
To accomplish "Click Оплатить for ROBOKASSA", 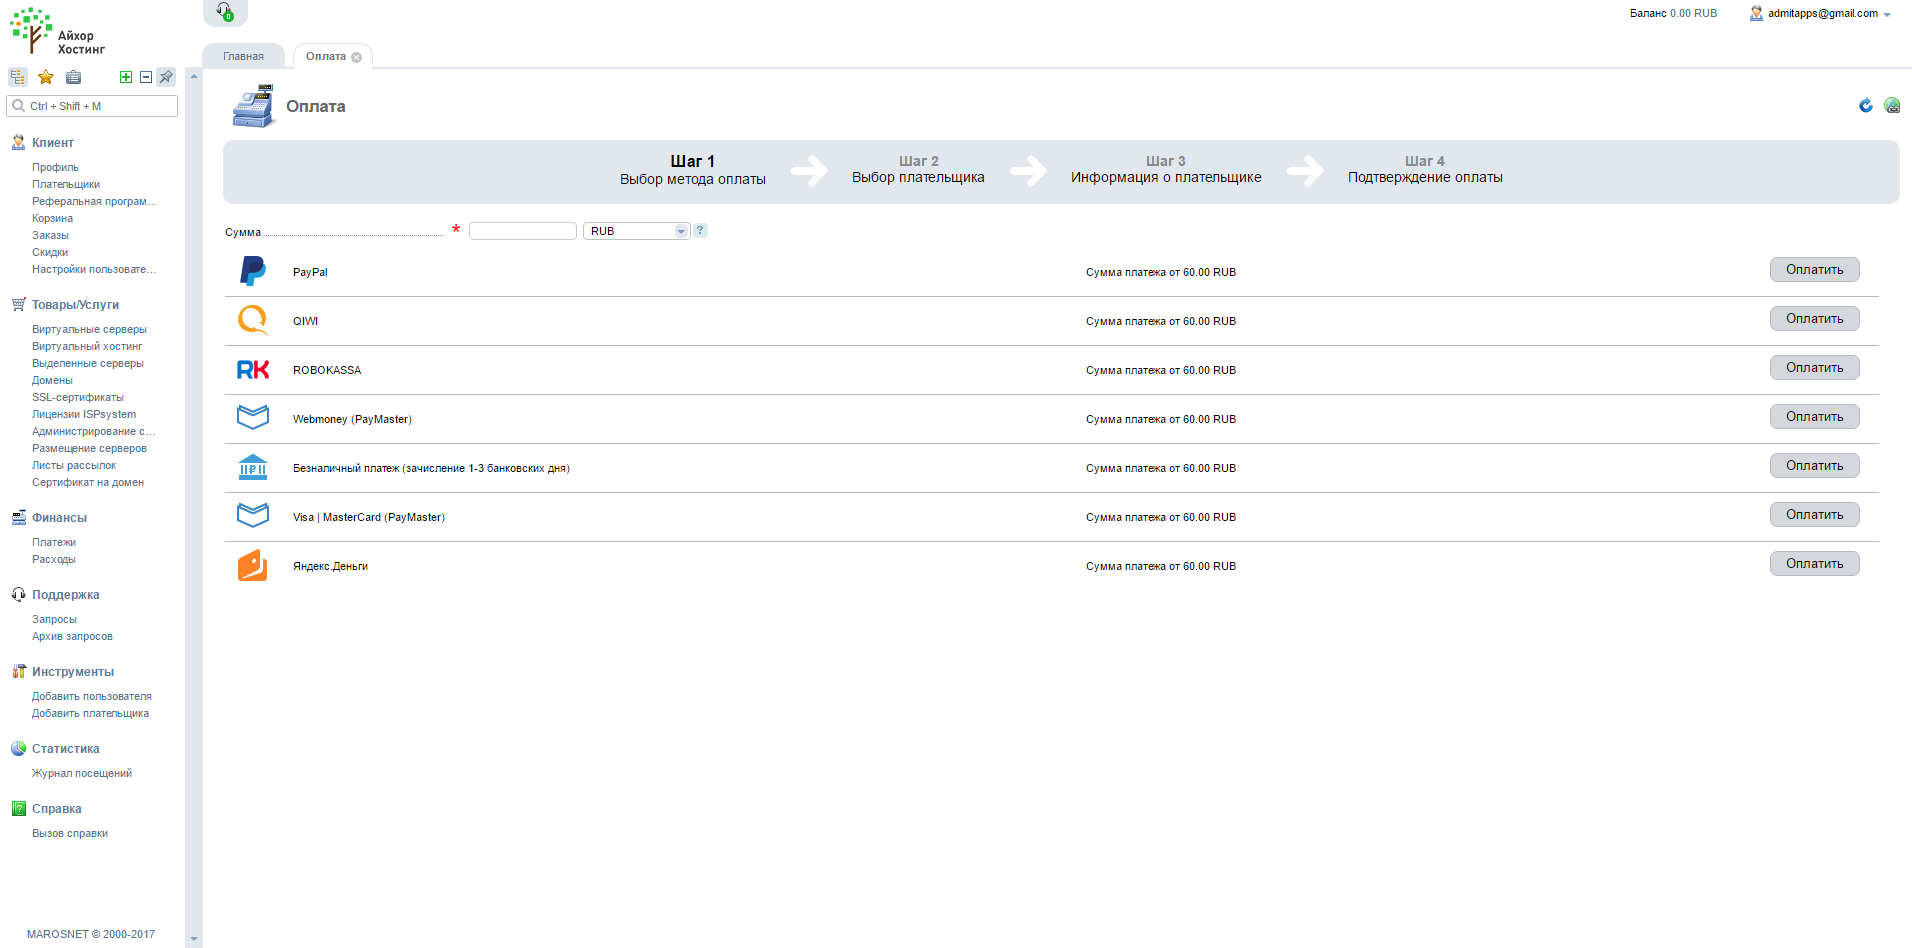I will 1814,368.
